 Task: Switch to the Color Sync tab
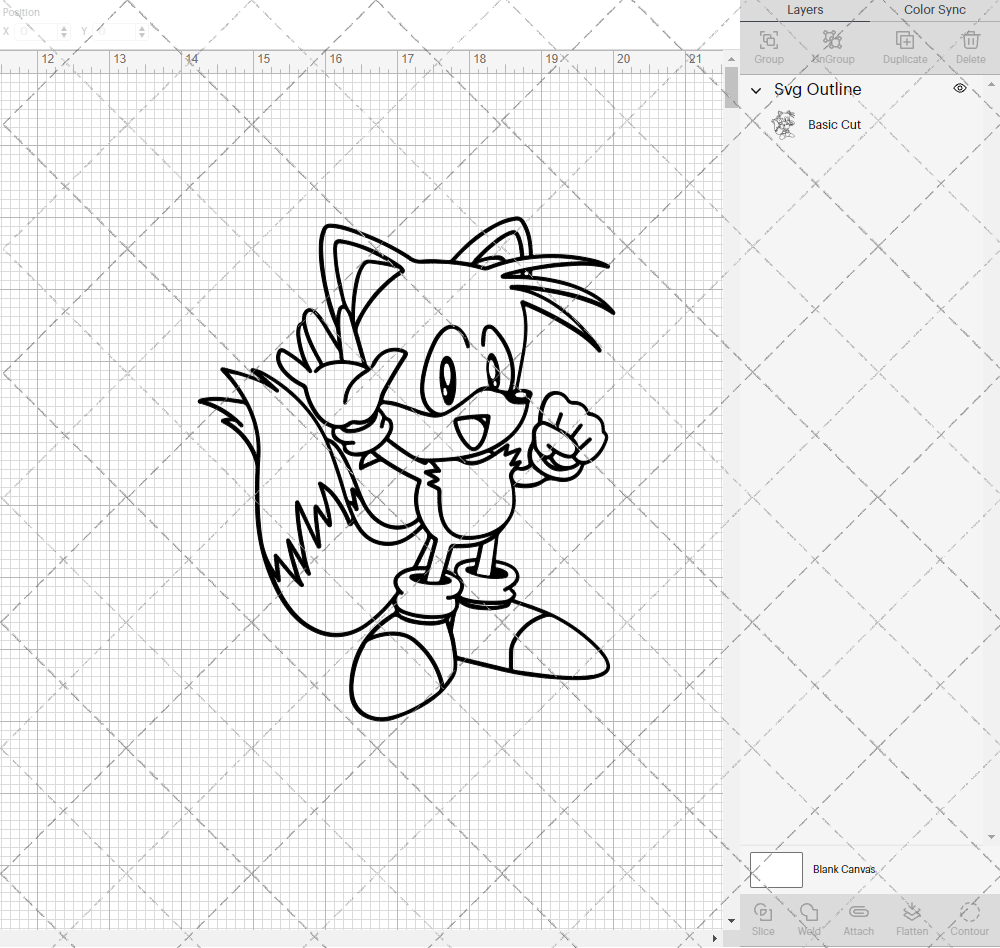click(x=934, y=10)
